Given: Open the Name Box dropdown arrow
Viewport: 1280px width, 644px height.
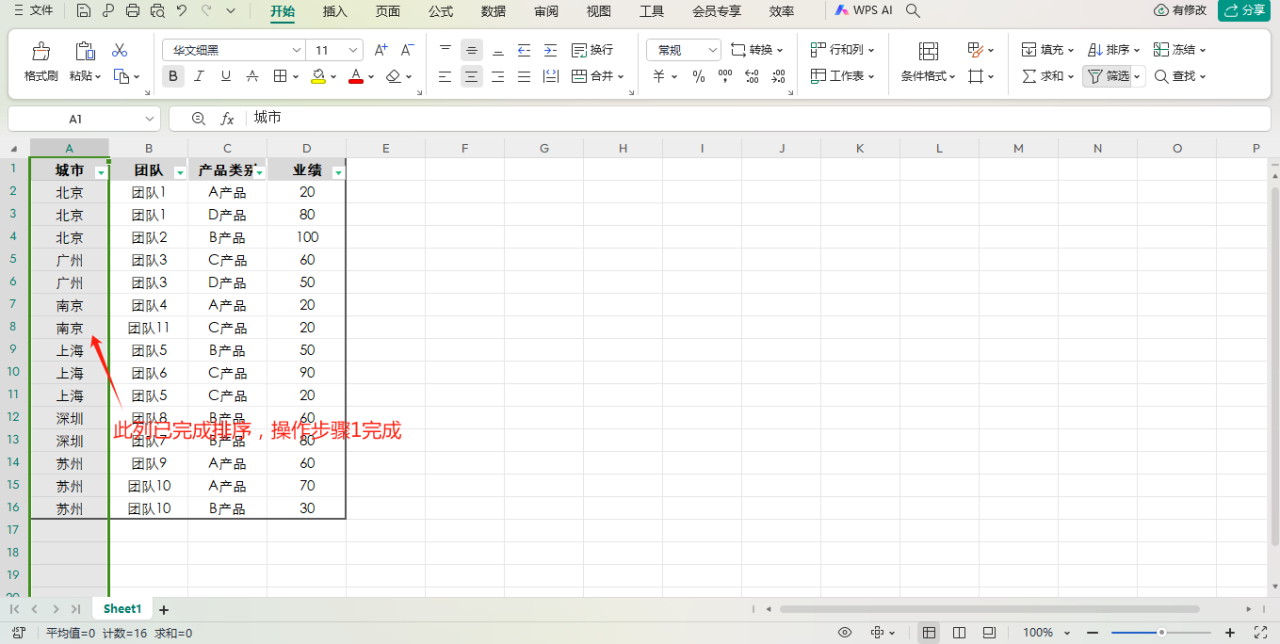Looking at the screenshot, I should (149, 119).
